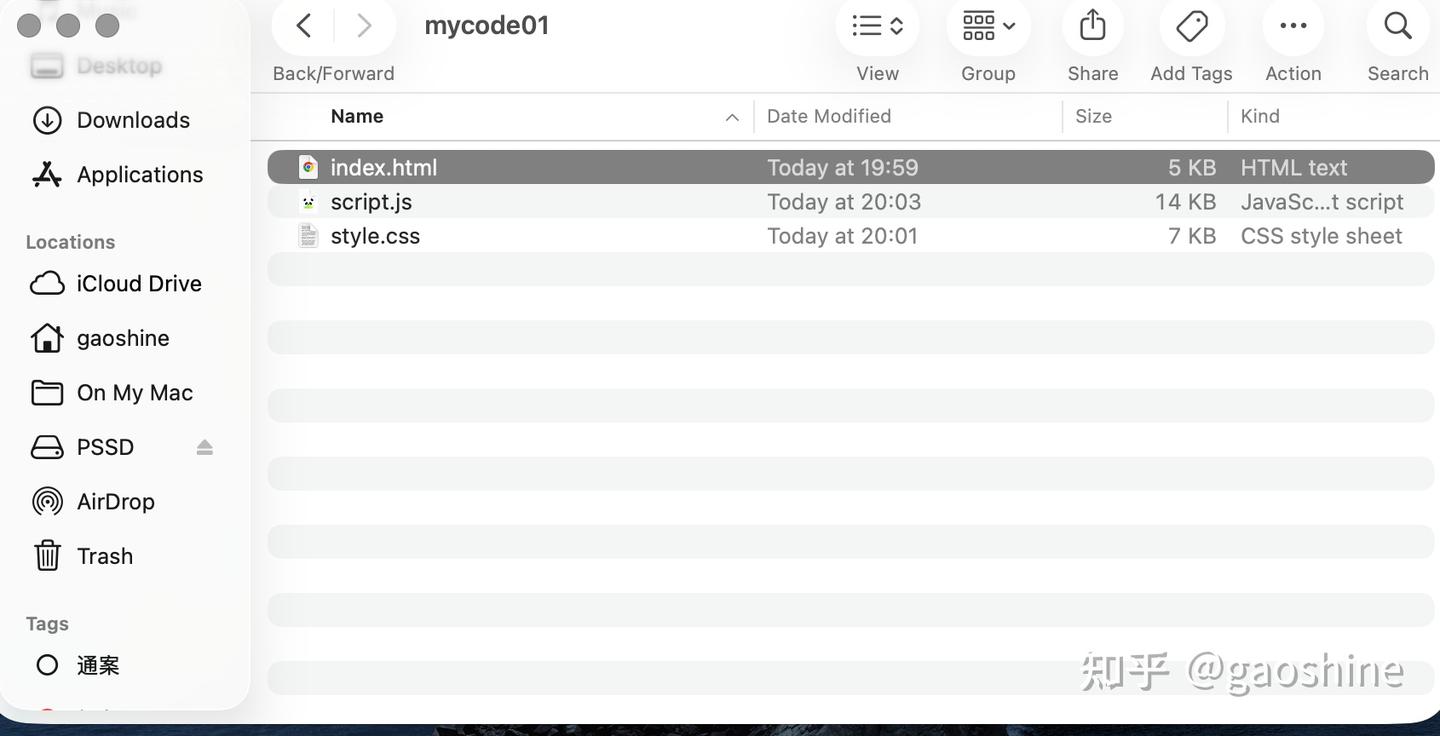Expand the Group by dropdown
The width and height of the screenshot is (1440, 736).
pyautogui.click(x=988, y=26)
